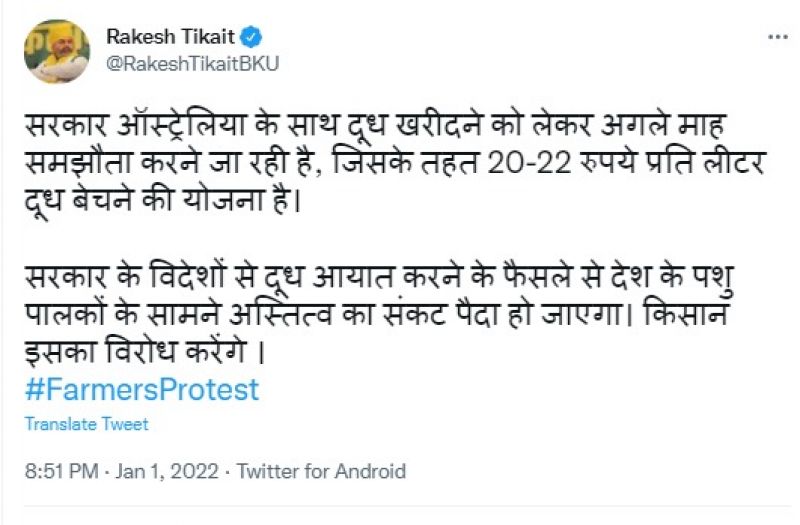Open the three-dot more options menu
800x525 pixels.
[x=777, y=37]
